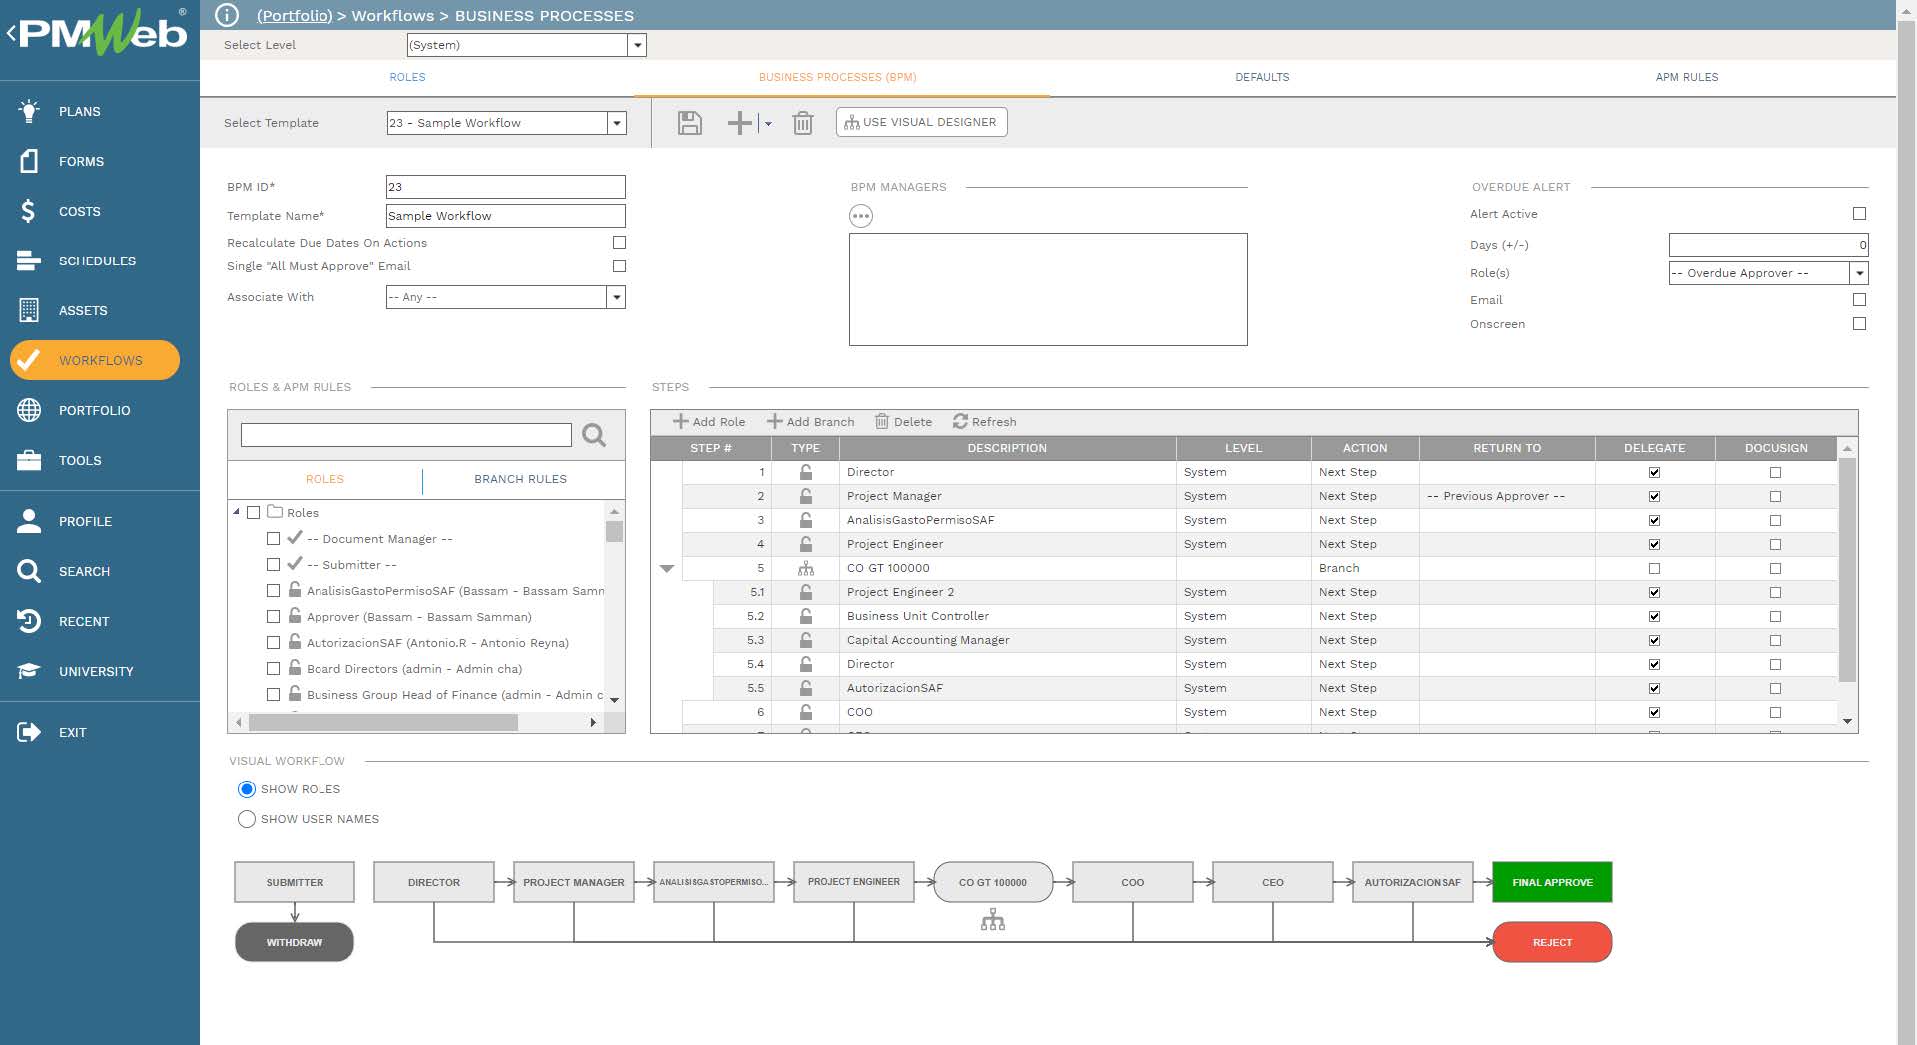Check the Document Manager role checkbox
1917x1045 pixels.
[273, 538]
